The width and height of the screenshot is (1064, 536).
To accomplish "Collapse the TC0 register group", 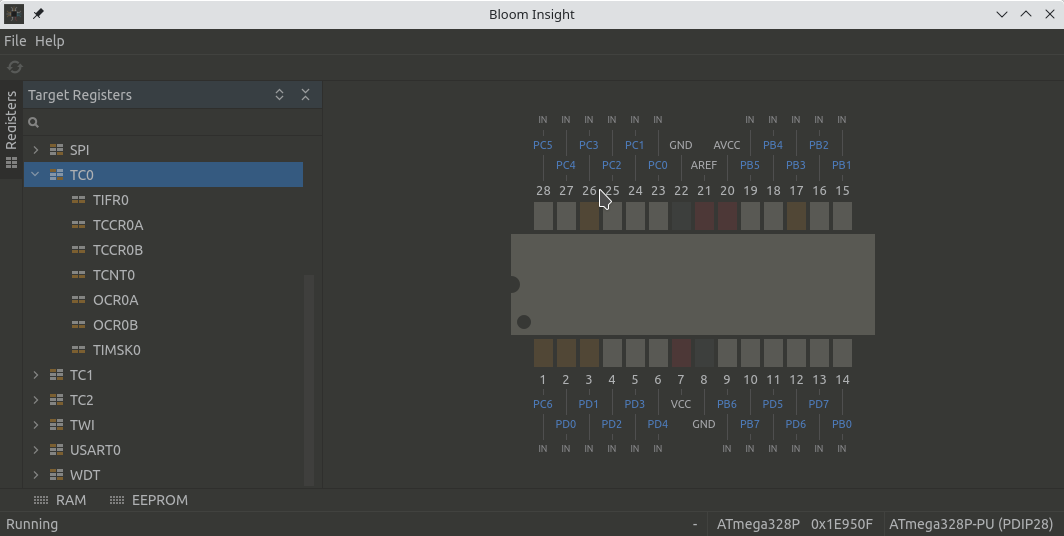I will pyautogui.click(x=35, y=174).
